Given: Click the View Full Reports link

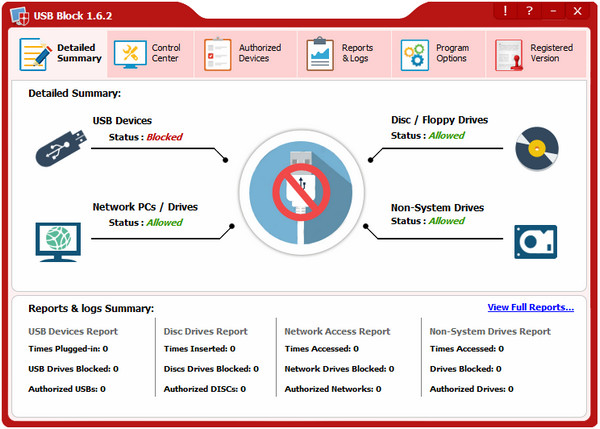Looking at the screenshot, I should point(530,307).
